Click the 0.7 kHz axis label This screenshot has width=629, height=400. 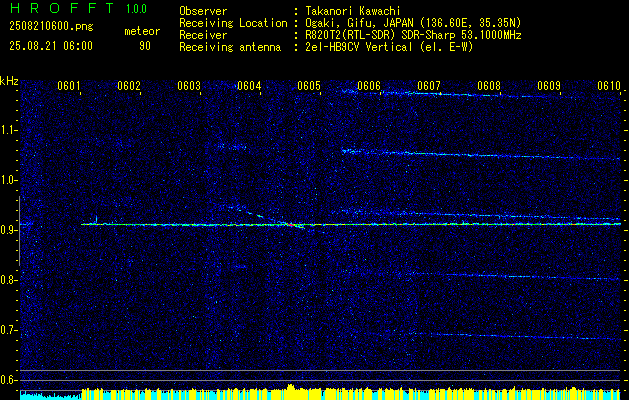point(8,330)
